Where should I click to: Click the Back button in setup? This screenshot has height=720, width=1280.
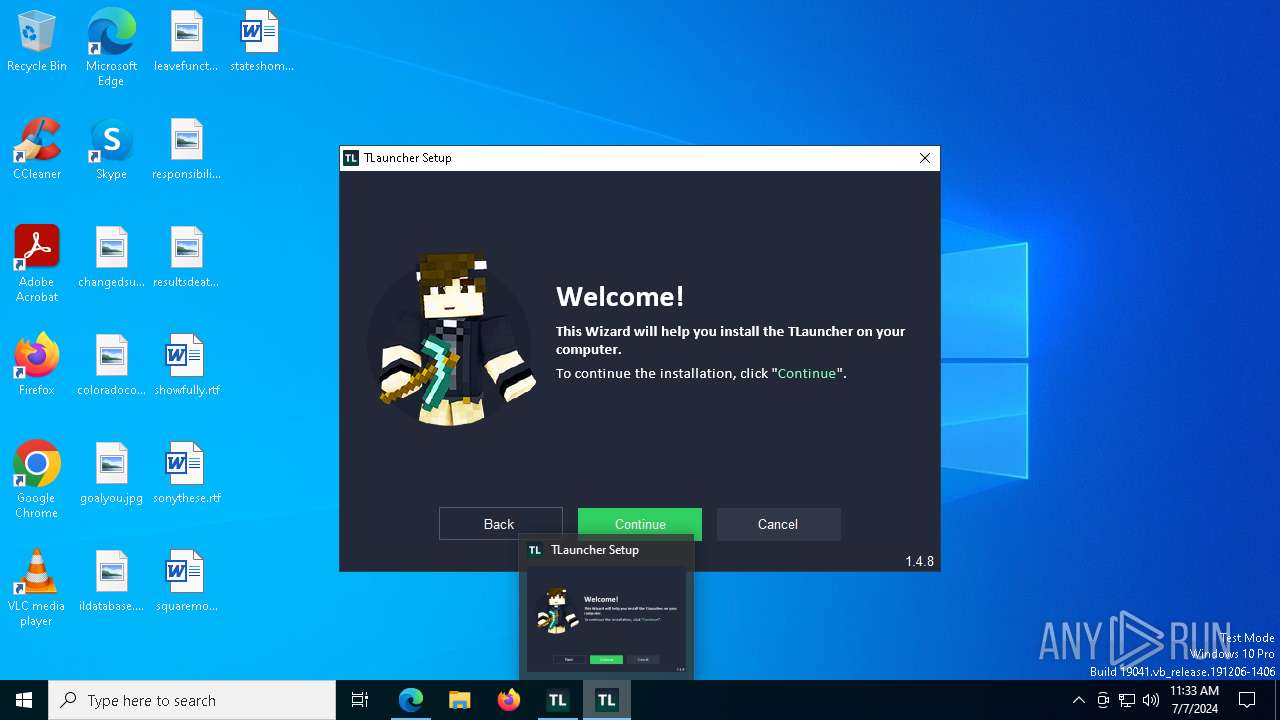[x=500, y=524]
